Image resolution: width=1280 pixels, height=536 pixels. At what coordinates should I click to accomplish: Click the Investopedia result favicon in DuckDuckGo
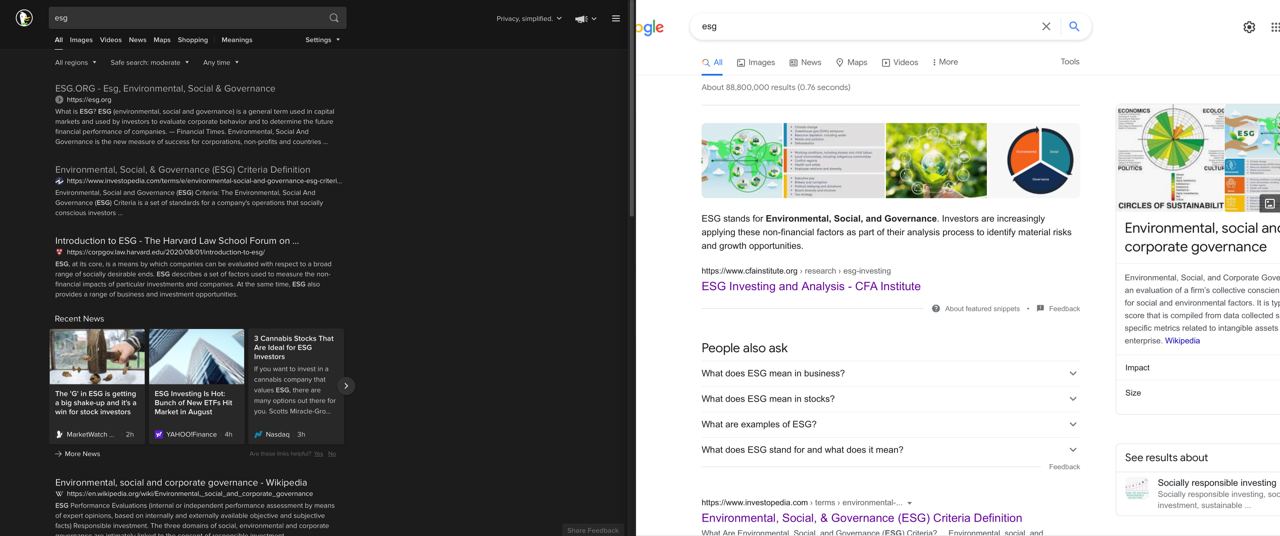click(x=59, y=181)
